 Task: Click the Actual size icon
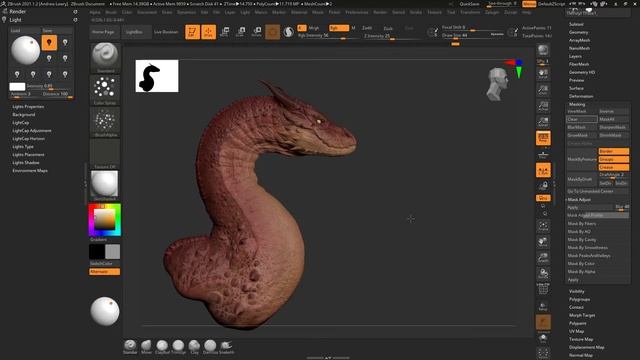point(543,106)
